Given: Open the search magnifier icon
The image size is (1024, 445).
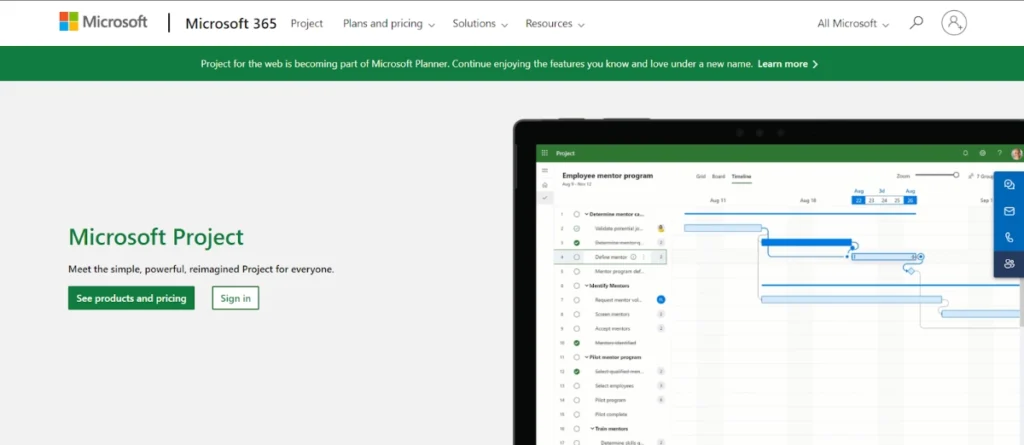Looking at the screenshot, I should pyautogui.click(x=916, y=23).
